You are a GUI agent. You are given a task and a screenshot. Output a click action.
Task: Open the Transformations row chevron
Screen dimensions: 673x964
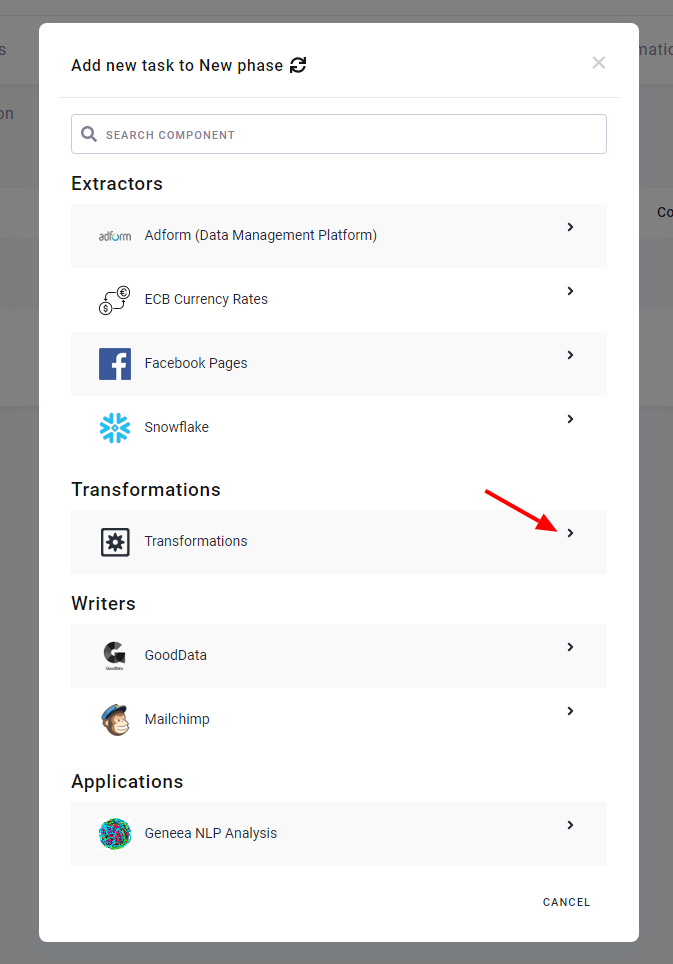570,533
